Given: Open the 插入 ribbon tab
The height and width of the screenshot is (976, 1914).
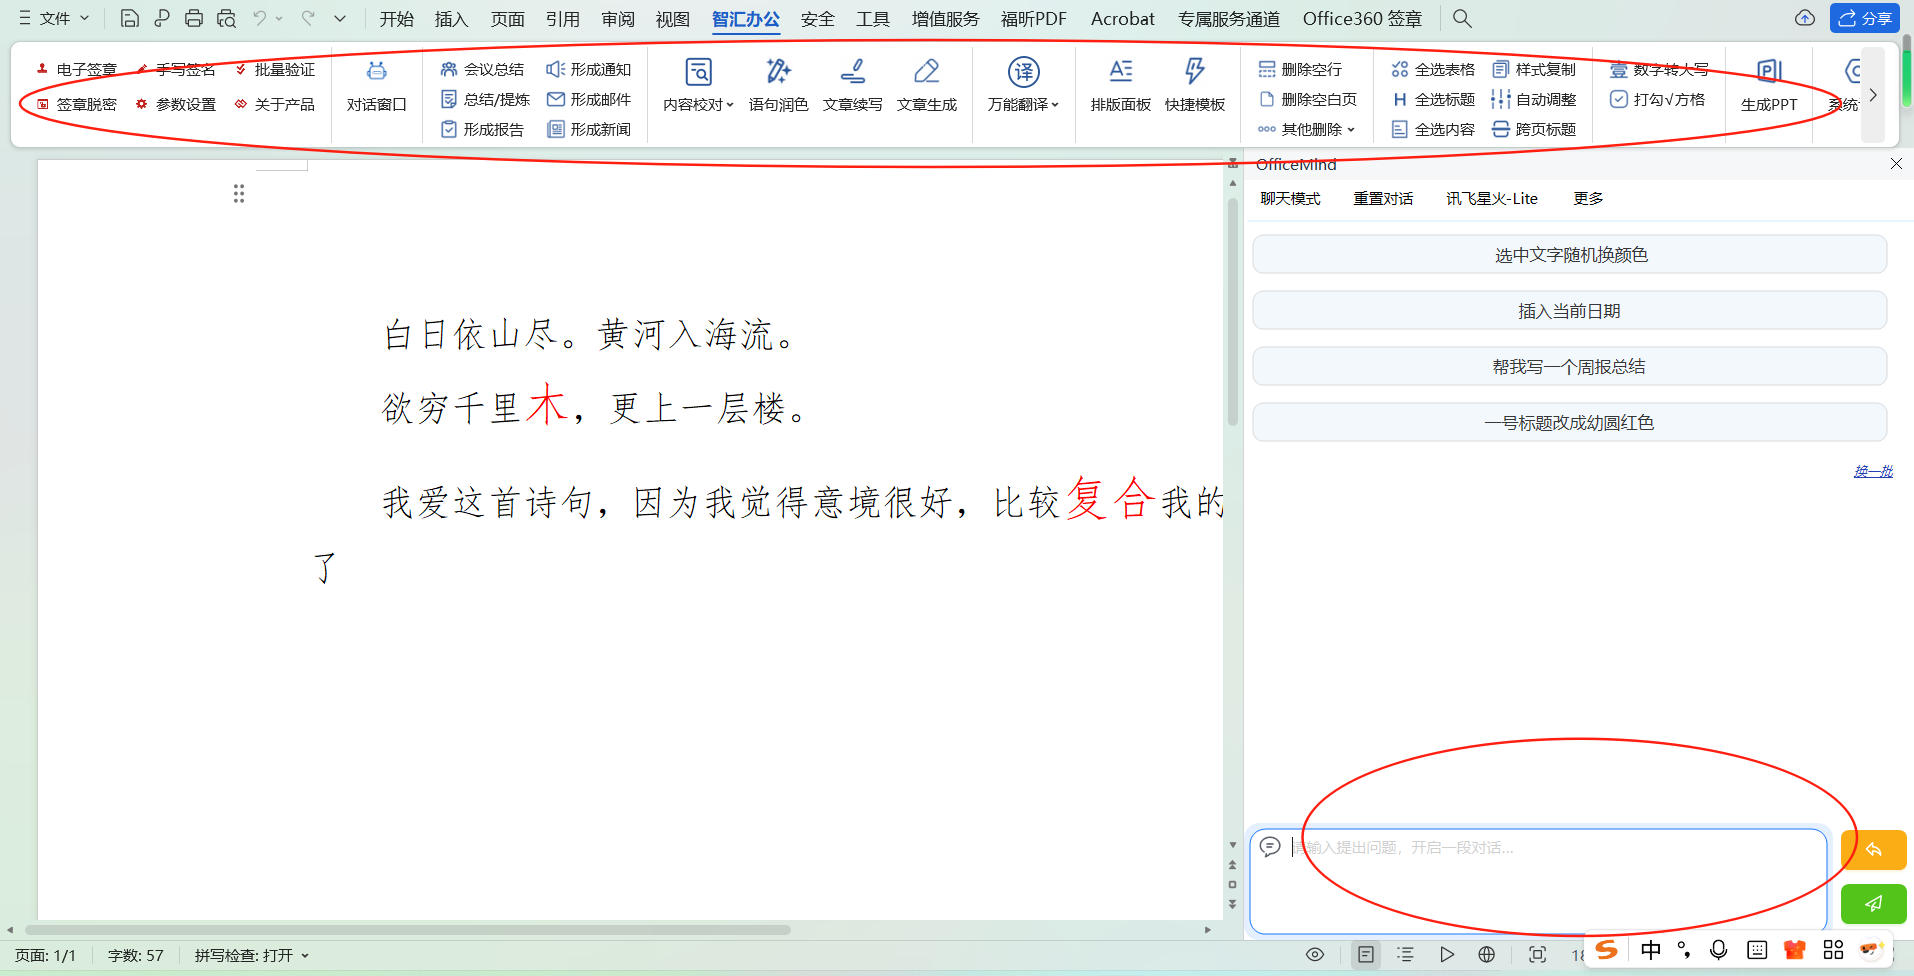Looking at the screenshot, I should 451,18.
